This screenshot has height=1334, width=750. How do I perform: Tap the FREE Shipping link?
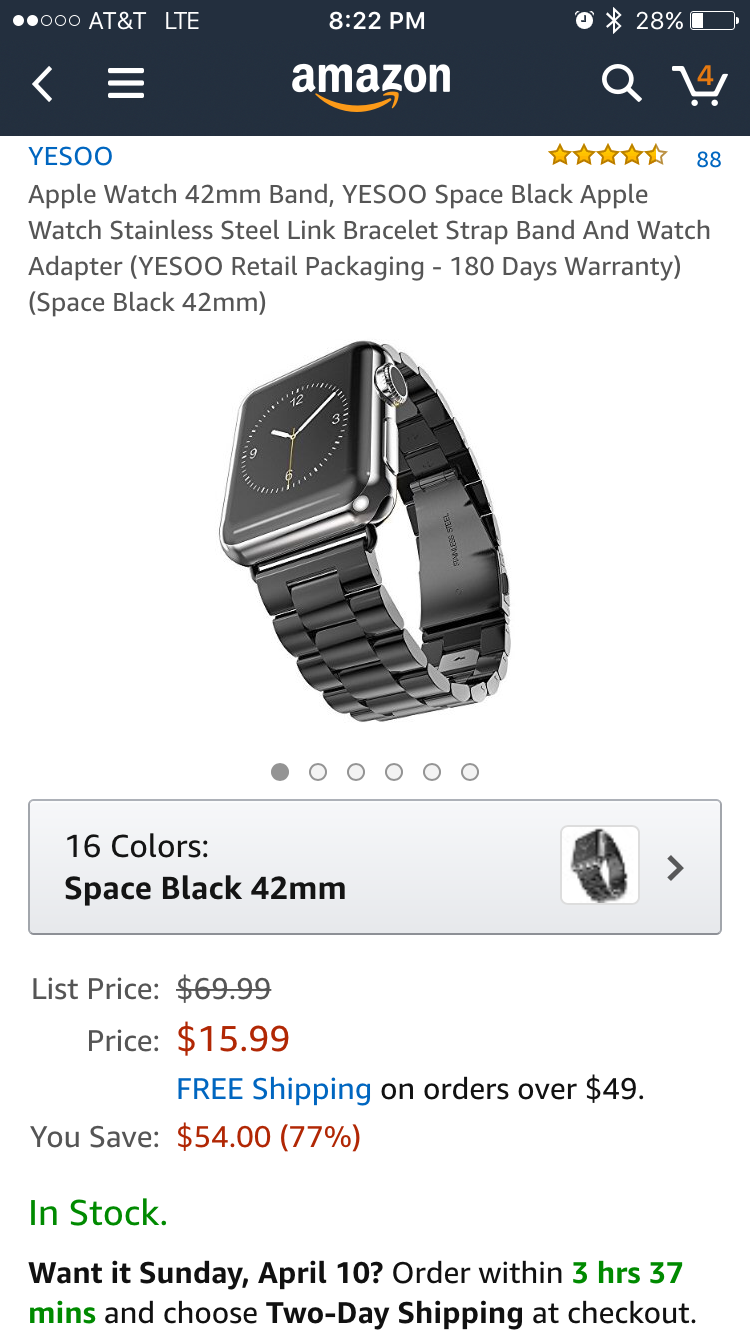coord(273,1088)
